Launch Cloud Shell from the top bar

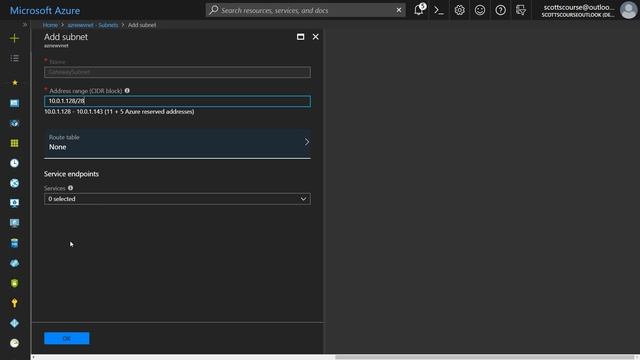pyautogui.click(x=439, y=10)
